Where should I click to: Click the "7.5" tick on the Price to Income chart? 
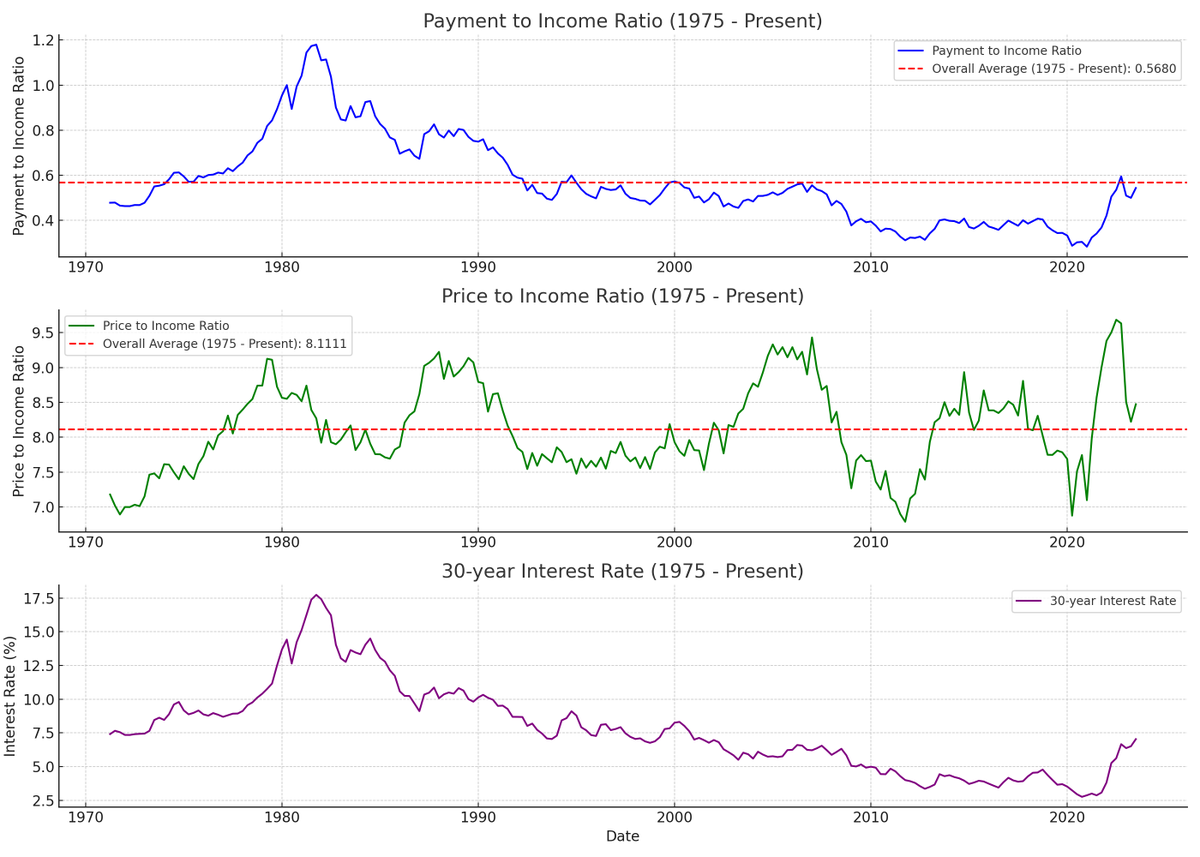42,473
